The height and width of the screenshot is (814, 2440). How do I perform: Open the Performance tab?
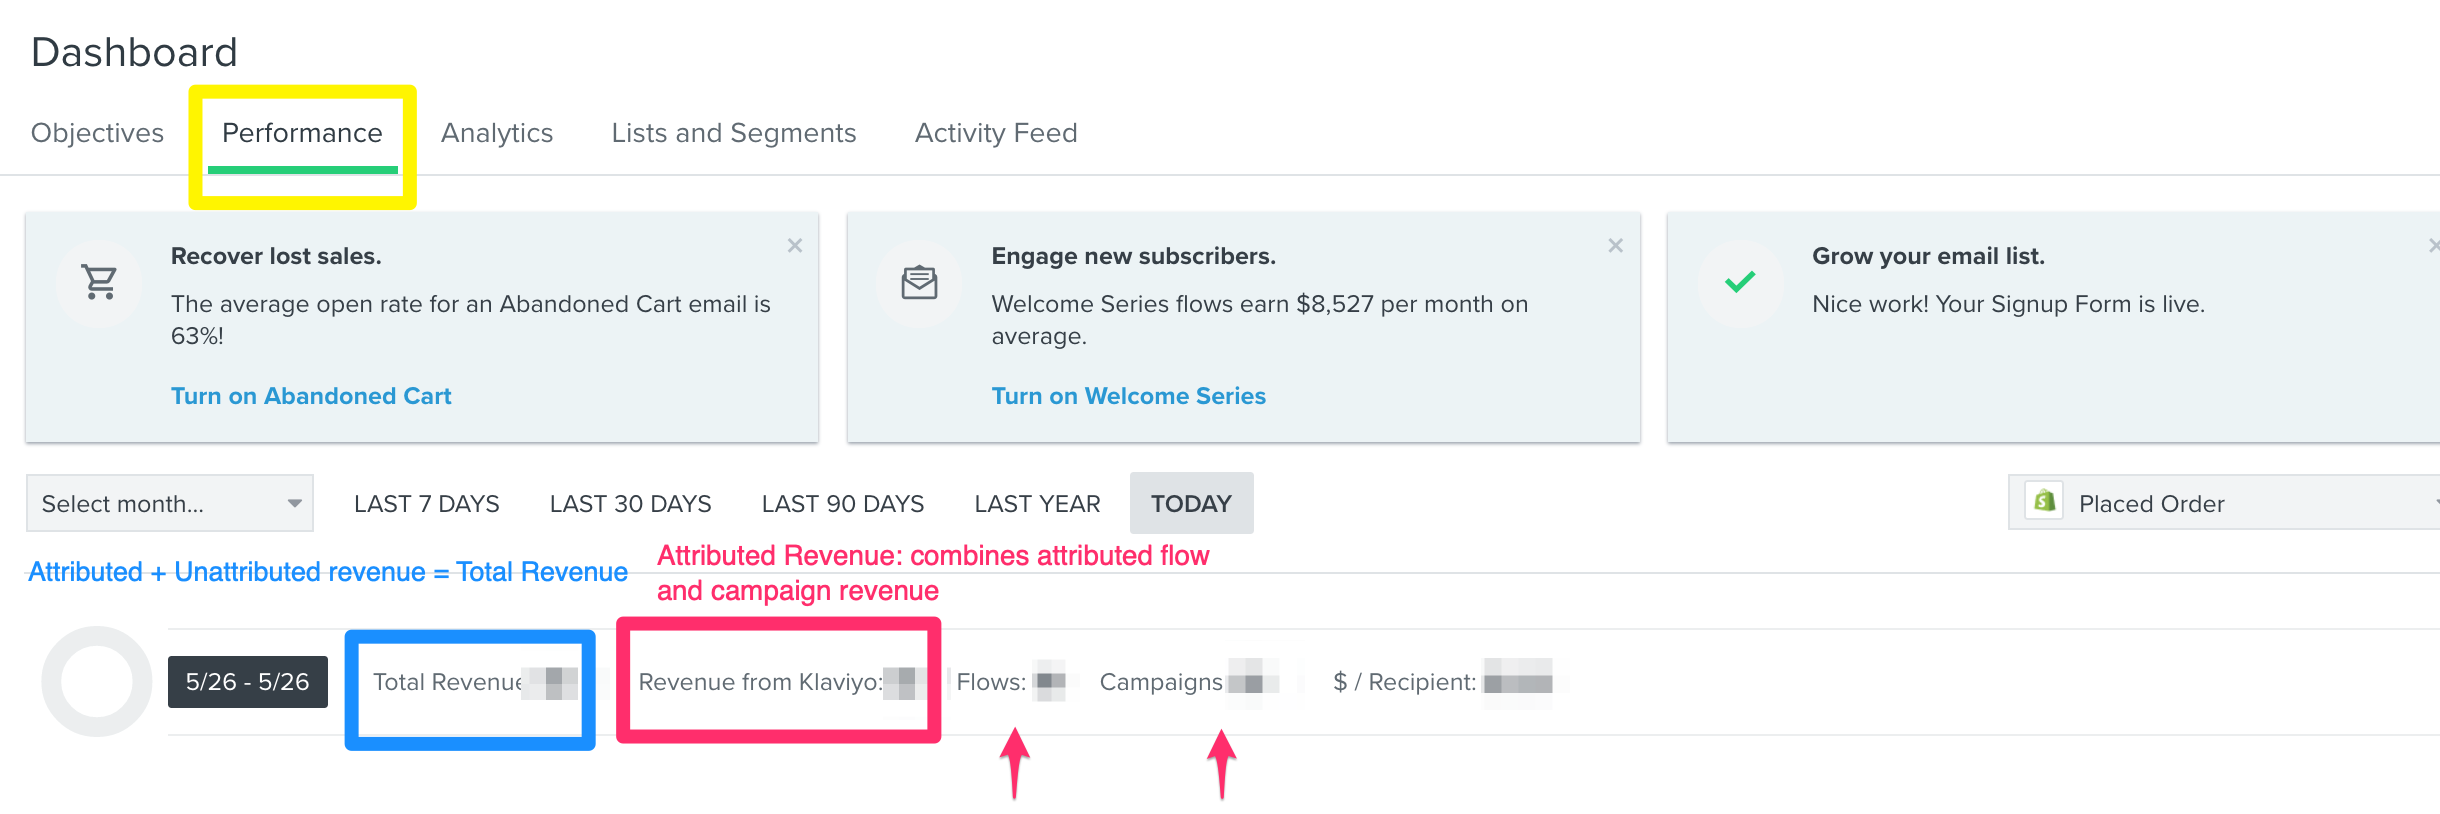[x=302, y=133]
